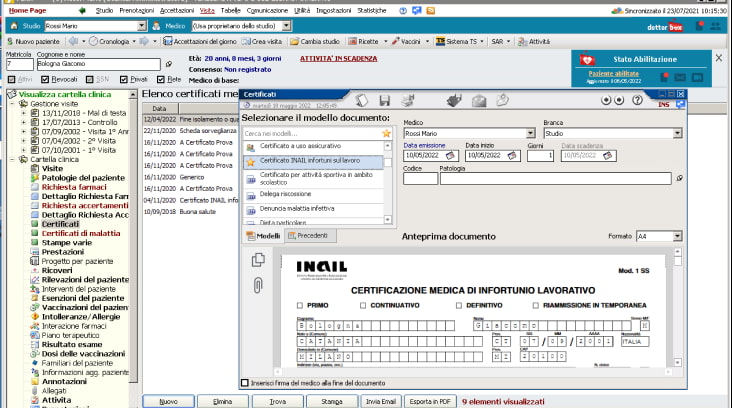
Task: Click the new document icon in Certificati toolbar
Action: [x=362, y=100]
